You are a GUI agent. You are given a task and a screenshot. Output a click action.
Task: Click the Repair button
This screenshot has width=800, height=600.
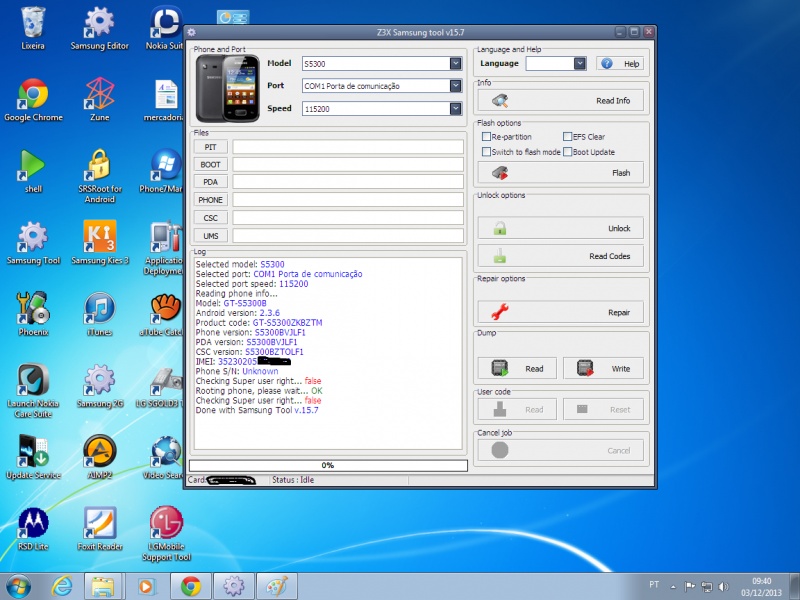tap(561, 312)
